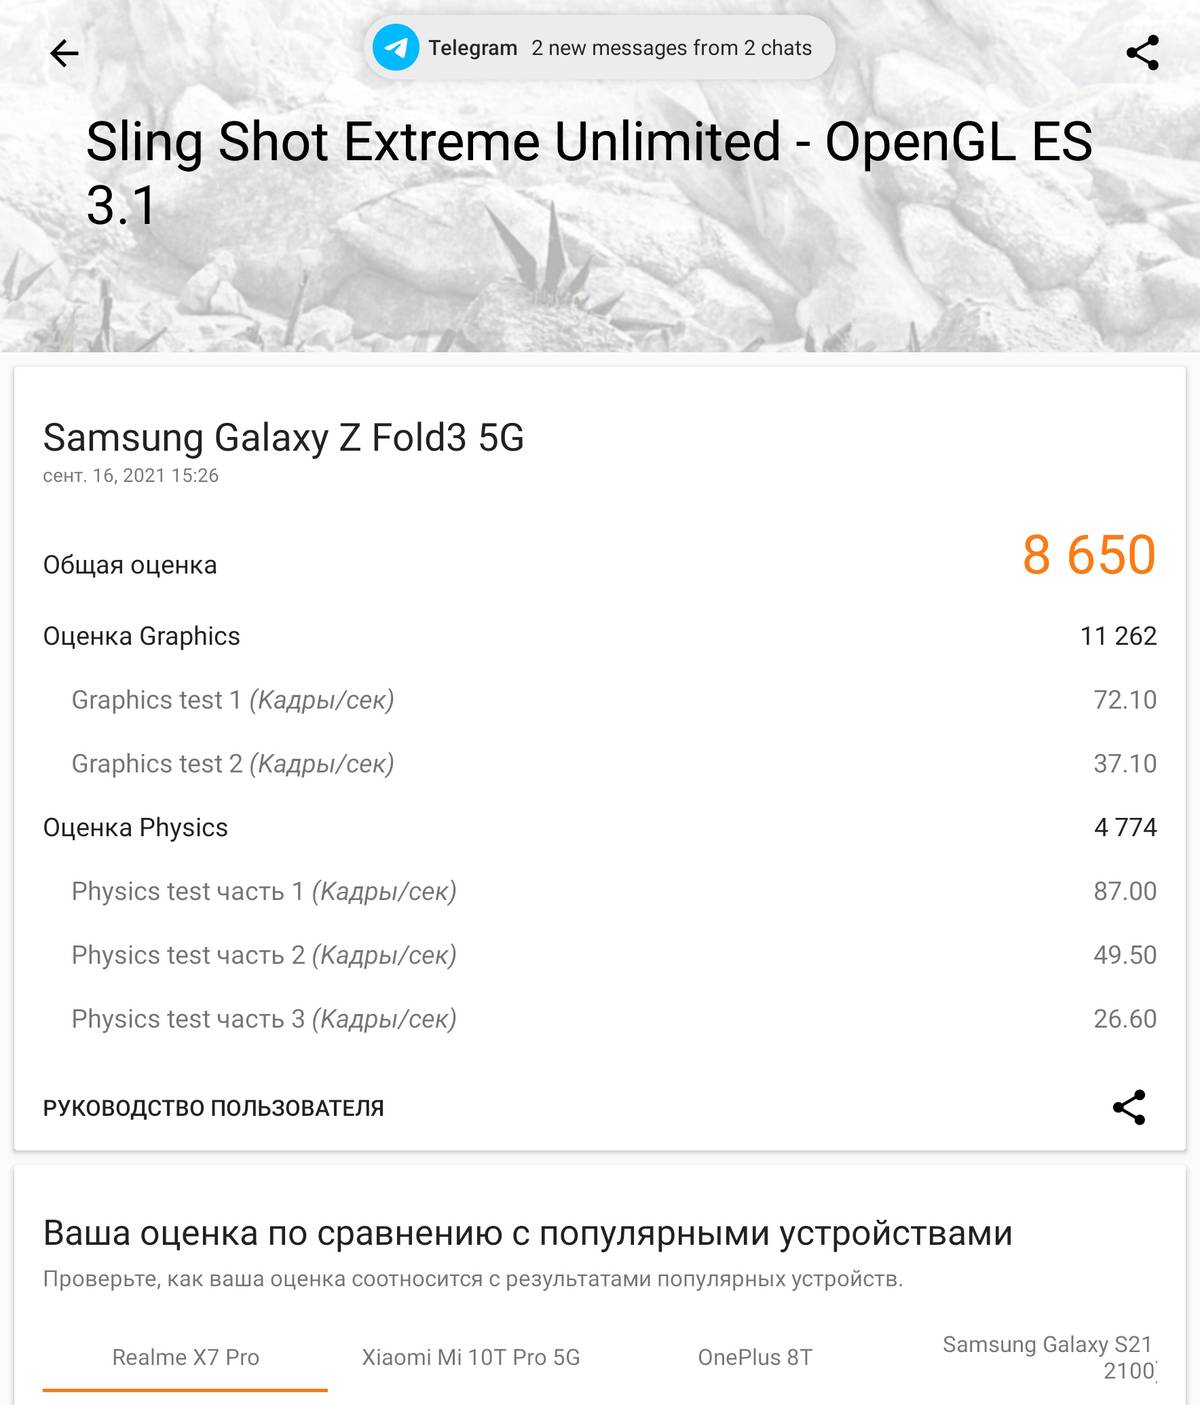Switch to the OnePlus 8T tab

(755, 1358)
